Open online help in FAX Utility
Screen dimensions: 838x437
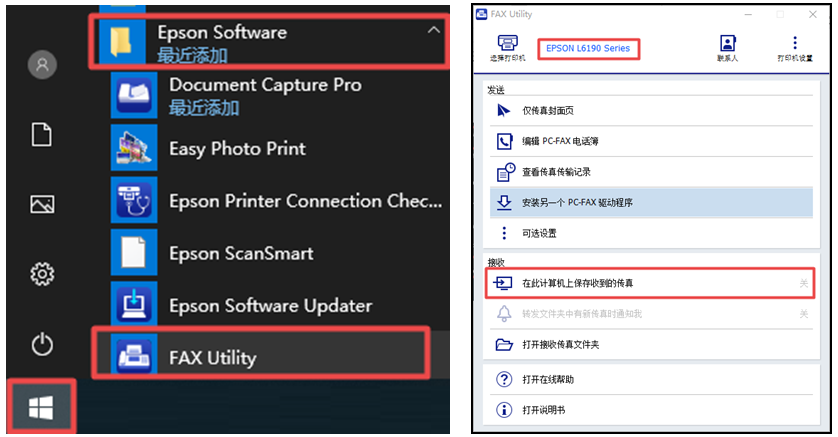[651, 379]
